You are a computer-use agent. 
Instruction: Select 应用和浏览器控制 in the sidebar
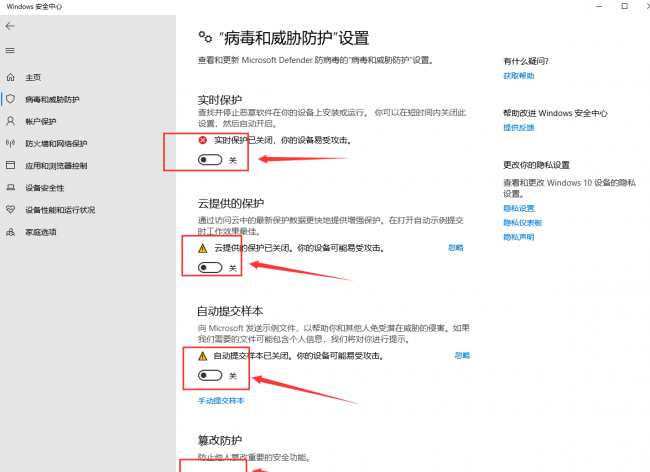click(56, 166)
